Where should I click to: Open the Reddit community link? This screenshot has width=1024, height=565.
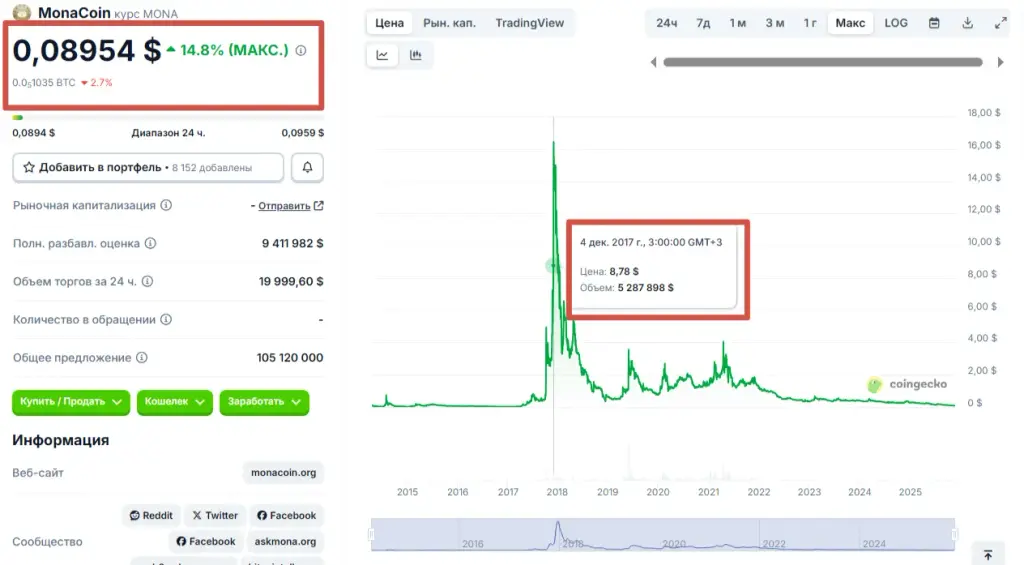(151, 515)
